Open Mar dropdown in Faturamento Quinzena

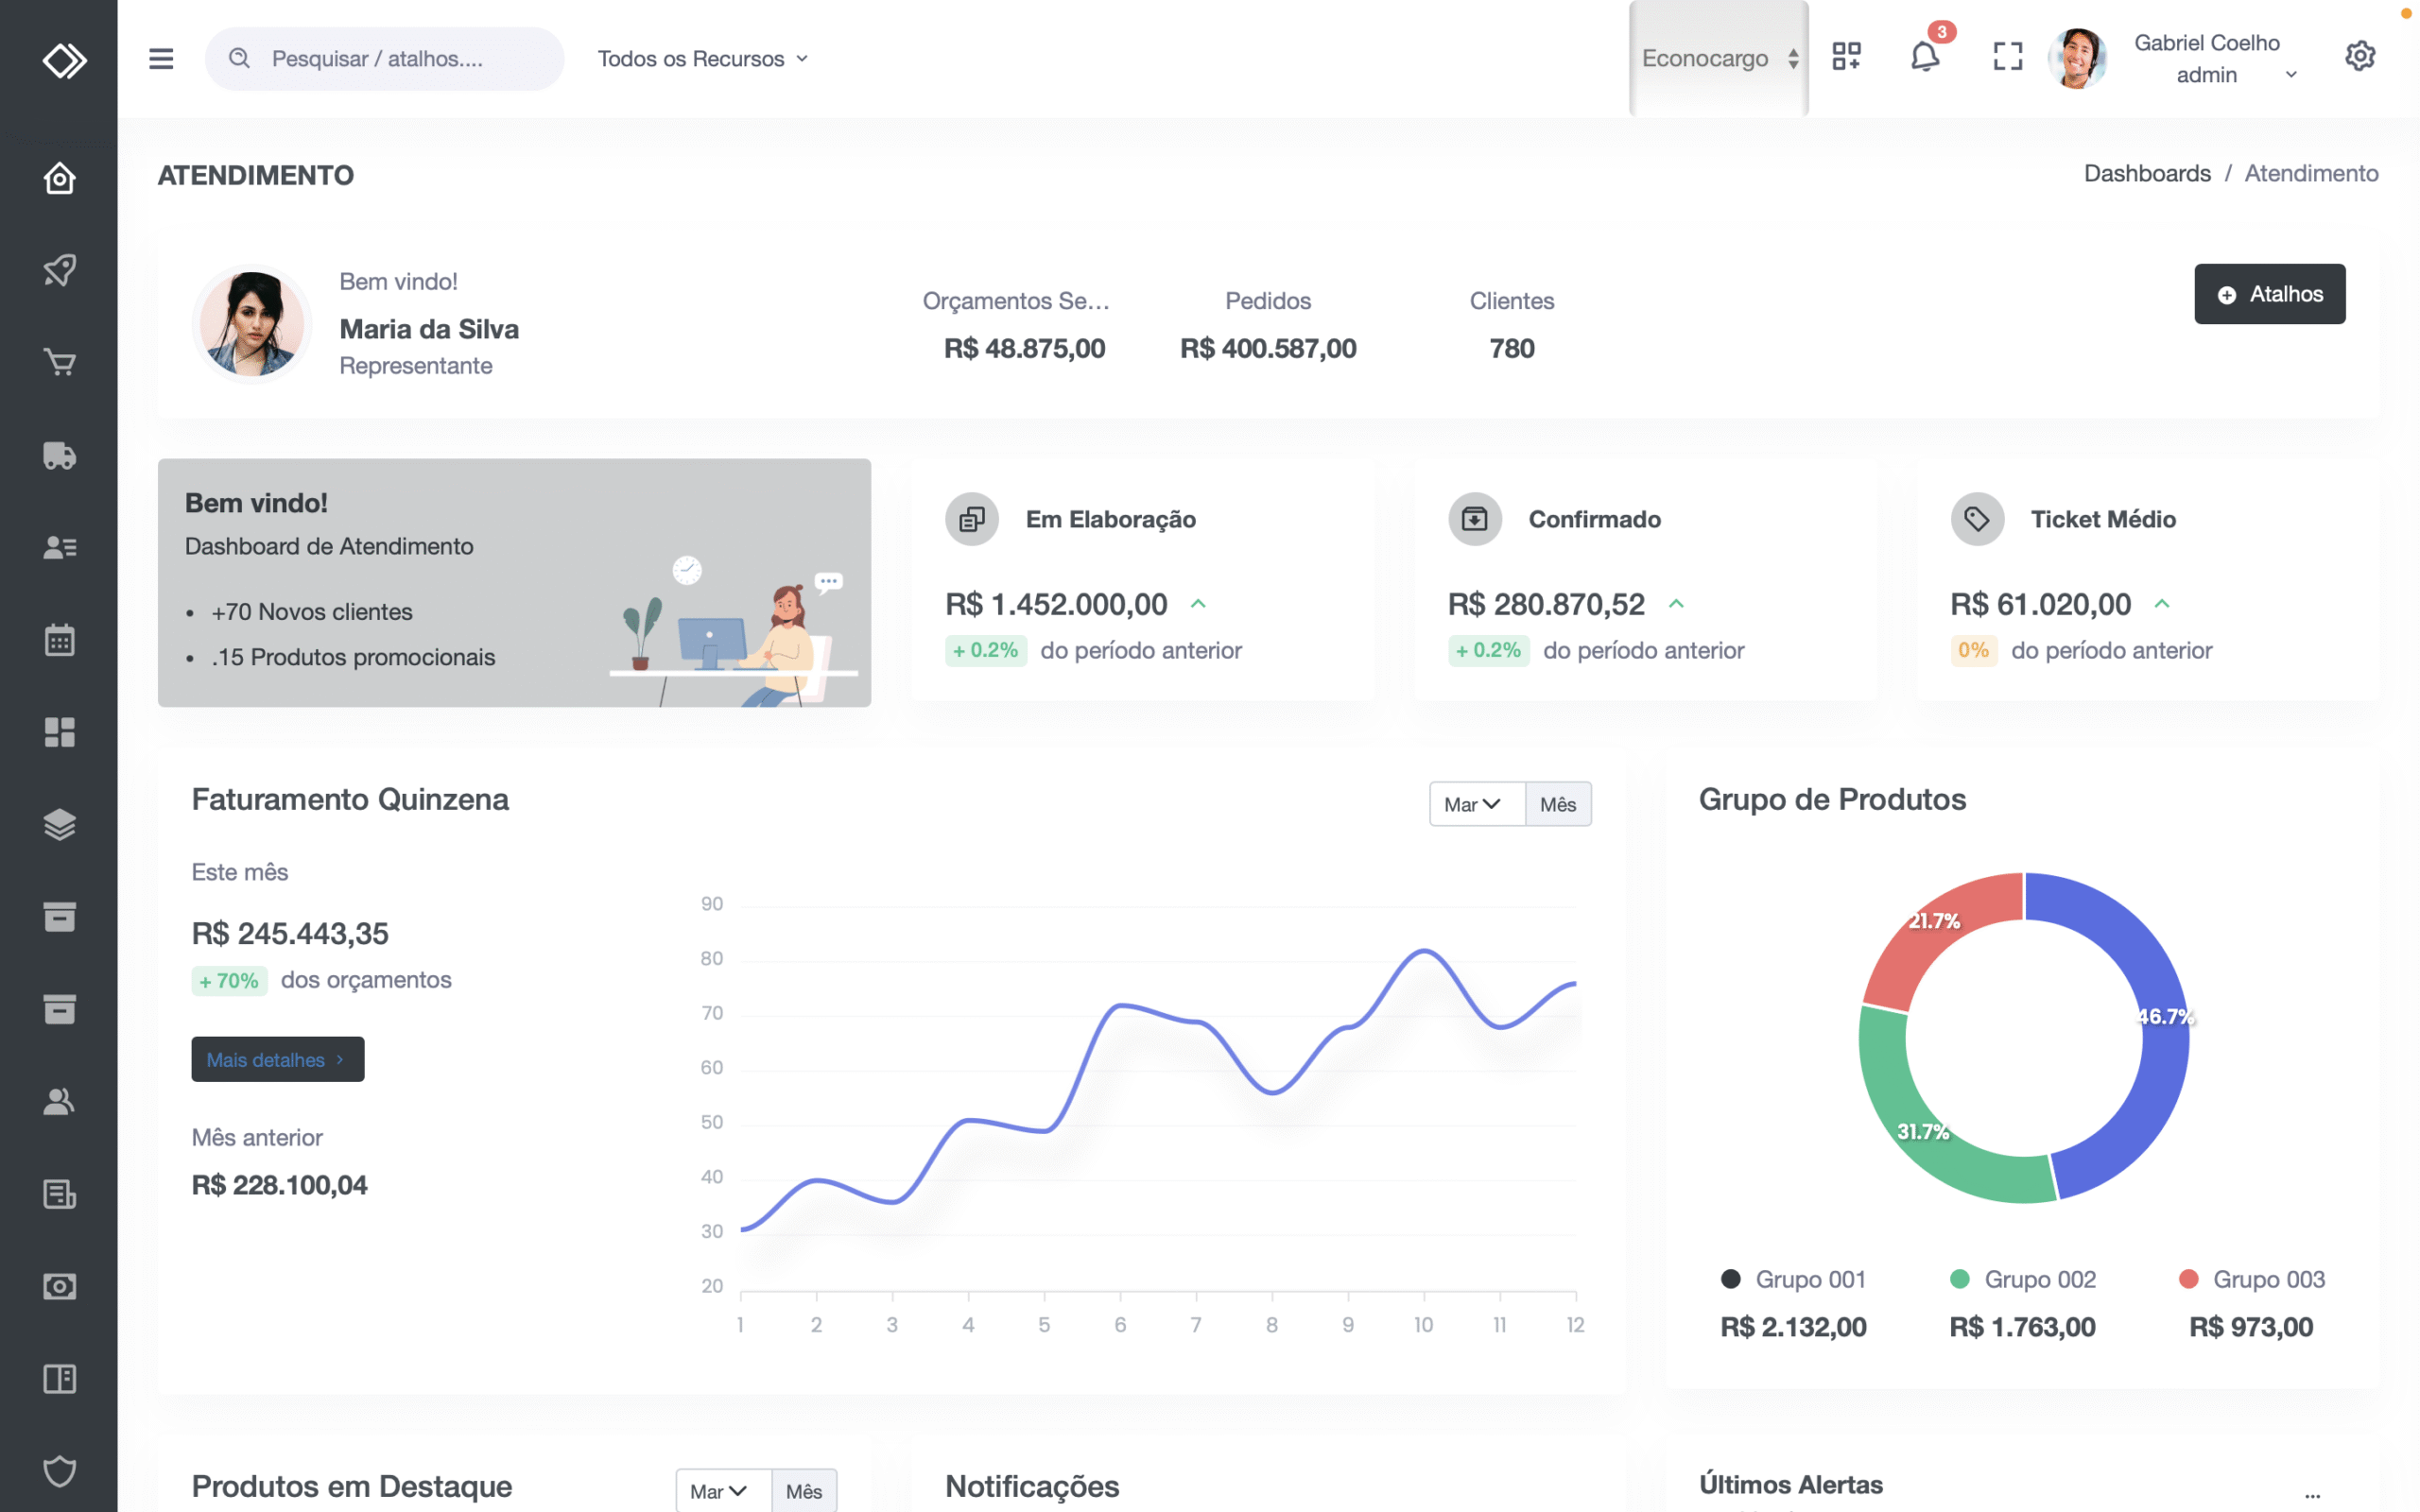1476,804
